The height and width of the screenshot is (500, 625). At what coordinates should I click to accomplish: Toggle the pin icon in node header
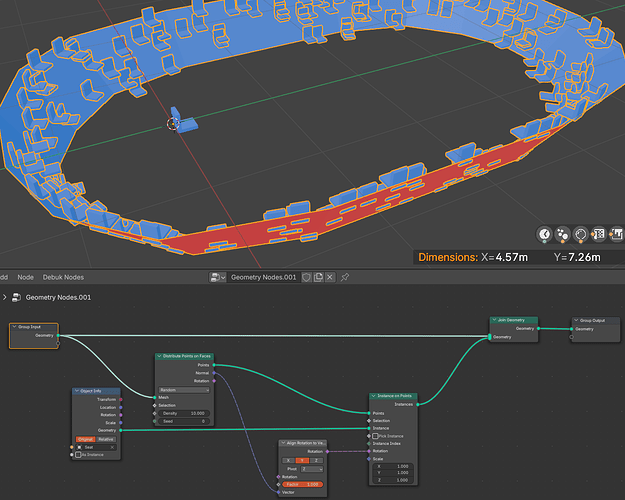(x=345, y=277)
